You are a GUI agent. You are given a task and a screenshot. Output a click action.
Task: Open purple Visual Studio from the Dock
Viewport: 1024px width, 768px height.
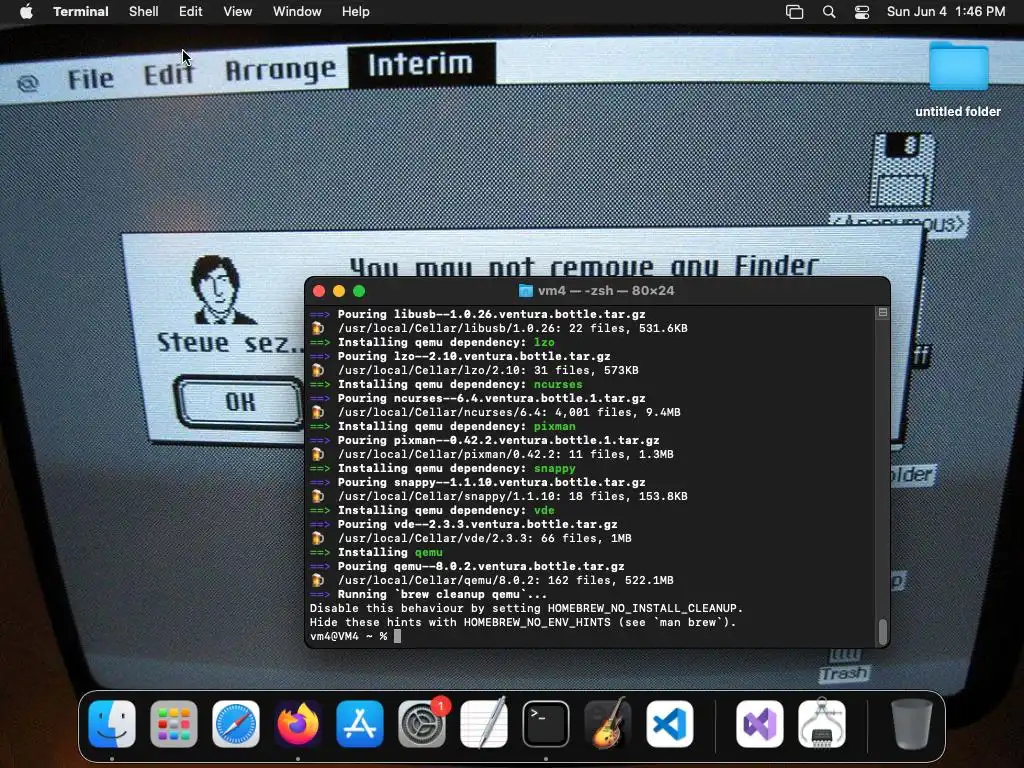pyautogui.click(x=760, y=724)
